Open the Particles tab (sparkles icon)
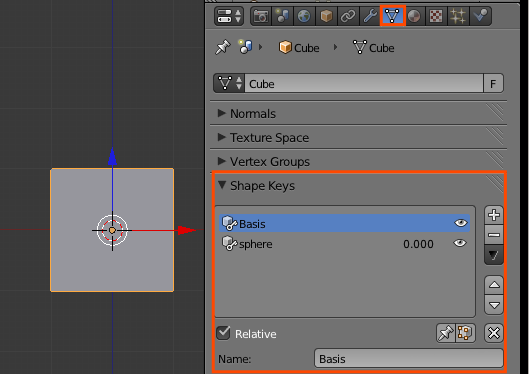 [458, 16]
